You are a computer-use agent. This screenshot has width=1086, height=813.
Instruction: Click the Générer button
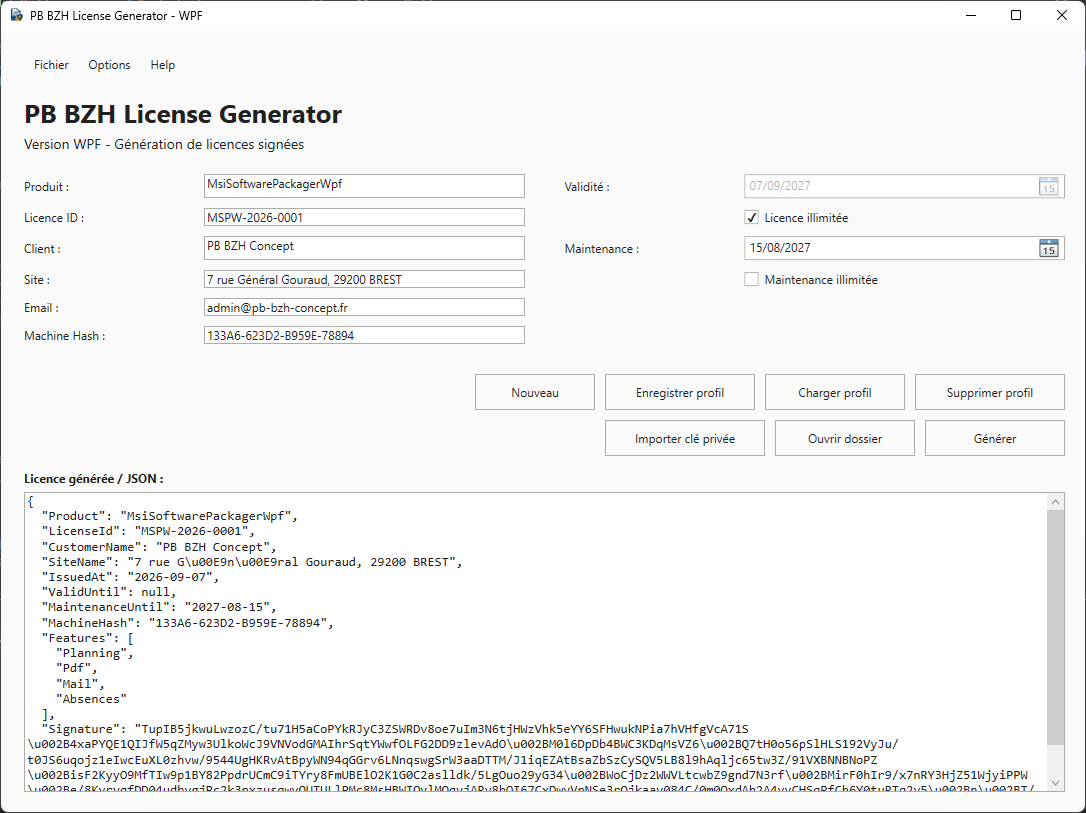[995, 438]
